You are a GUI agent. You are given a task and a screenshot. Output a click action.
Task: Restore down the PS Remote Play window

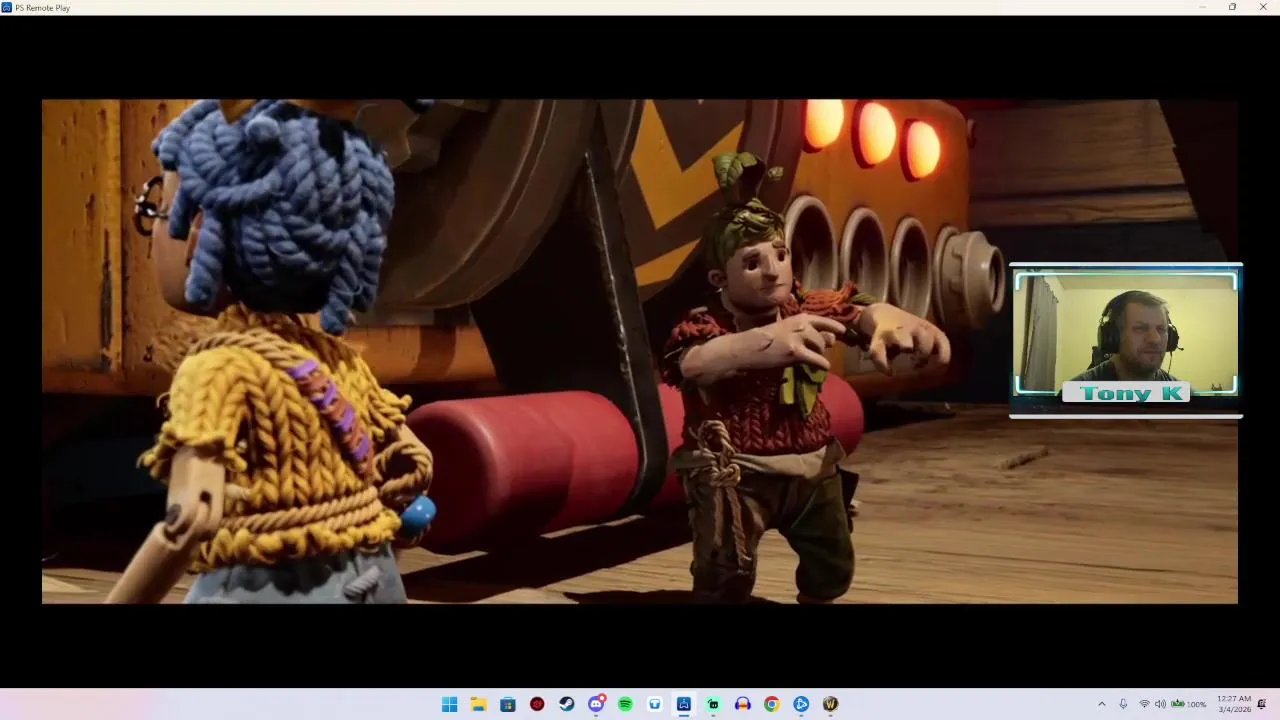point(1232,7)
